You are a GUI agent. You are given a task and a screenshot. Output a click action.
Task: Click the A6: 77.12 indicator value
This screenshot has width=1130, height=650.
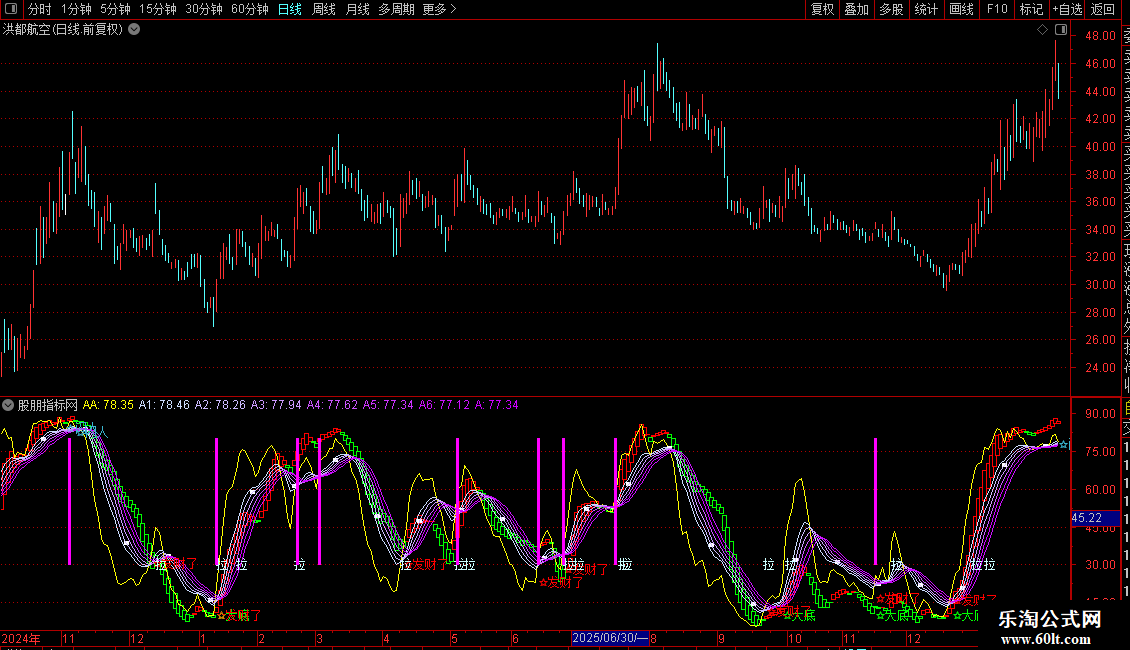point(445,405)
